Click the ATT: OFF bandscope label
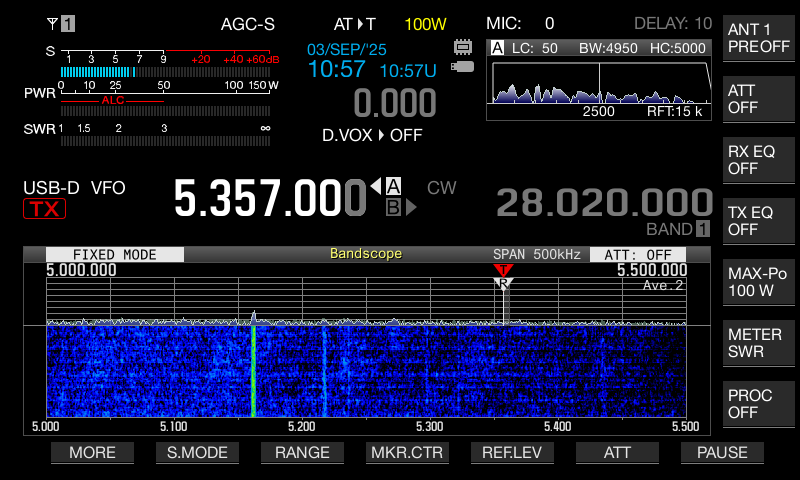The height and width of the screenshot is (480, 800). click(x=638, y=255)
